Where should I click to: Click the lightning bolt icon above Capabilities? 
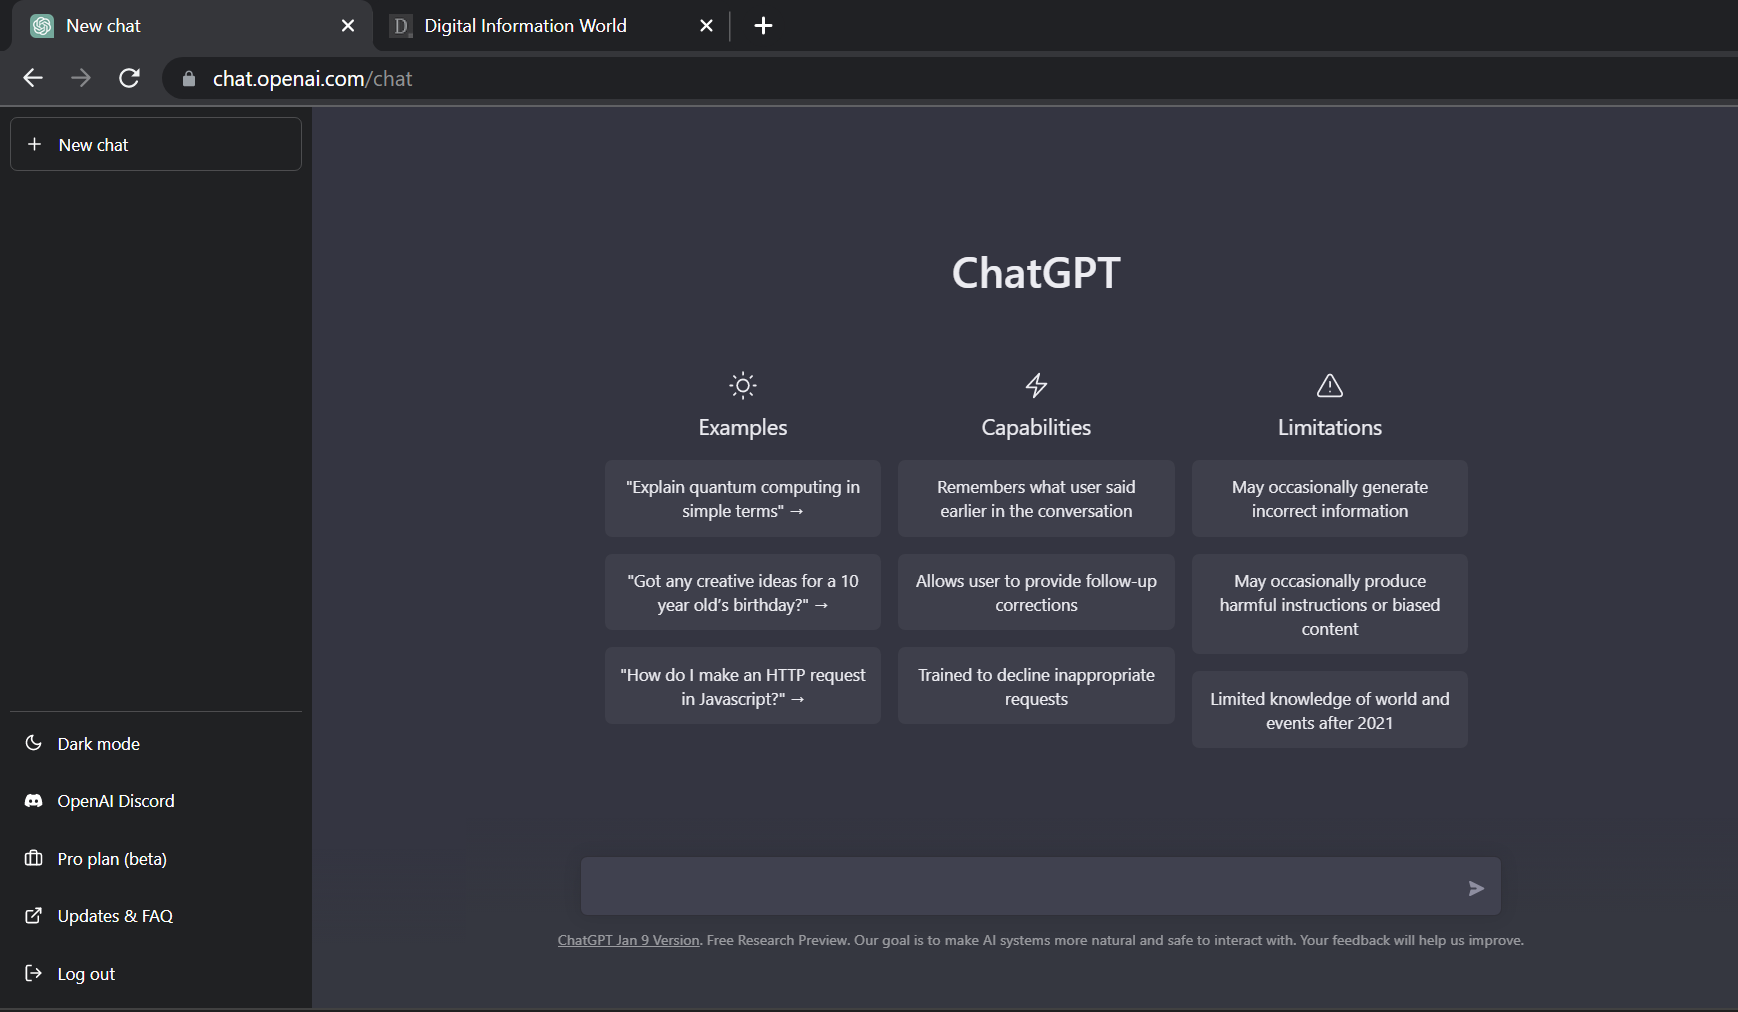coord(1036,385)
